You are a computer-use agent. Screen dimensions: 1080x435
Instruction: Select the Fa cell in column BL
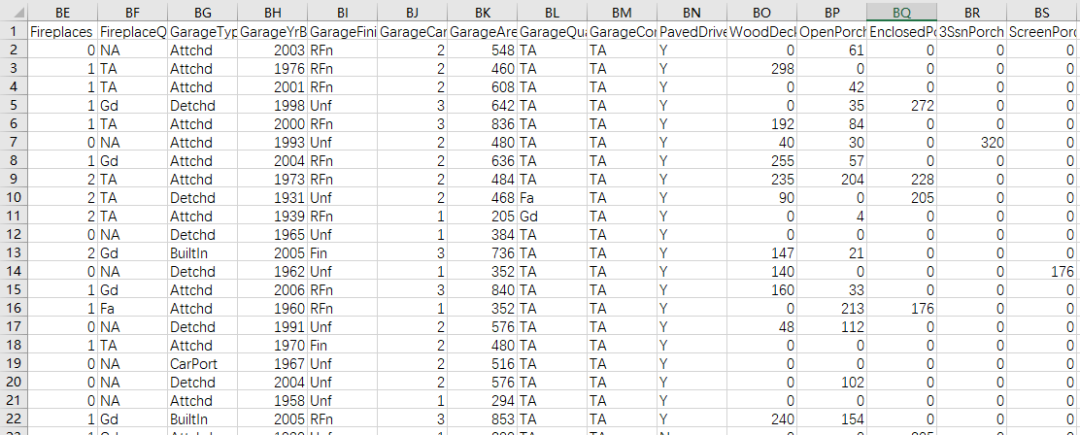coord(552,196)
